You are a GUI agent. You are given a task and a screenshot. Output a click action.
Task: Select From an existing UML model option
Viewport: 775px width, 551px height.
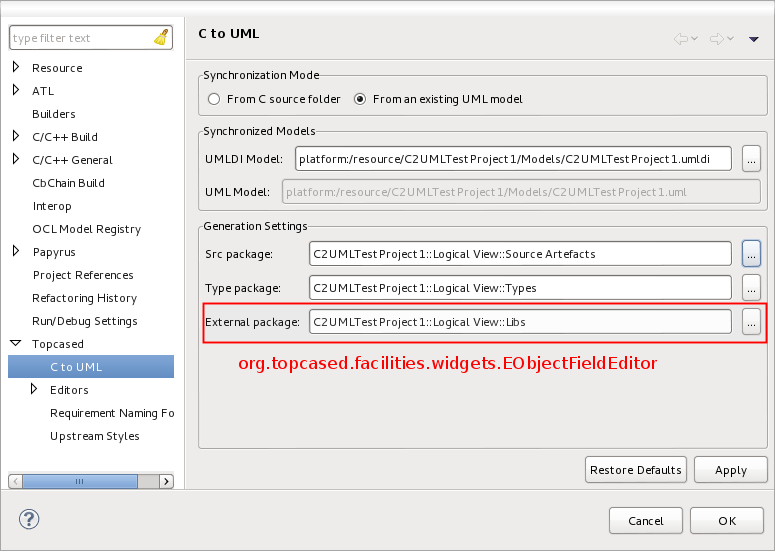[x=438, y=99]
